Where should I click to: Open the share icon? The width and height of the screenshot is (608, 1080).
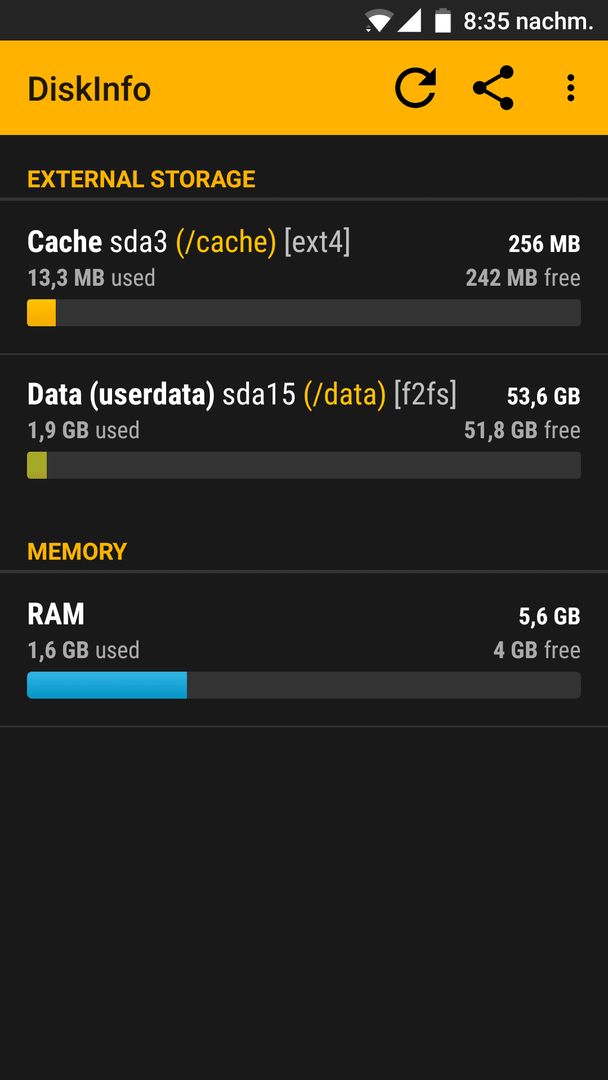coord(493,88)
